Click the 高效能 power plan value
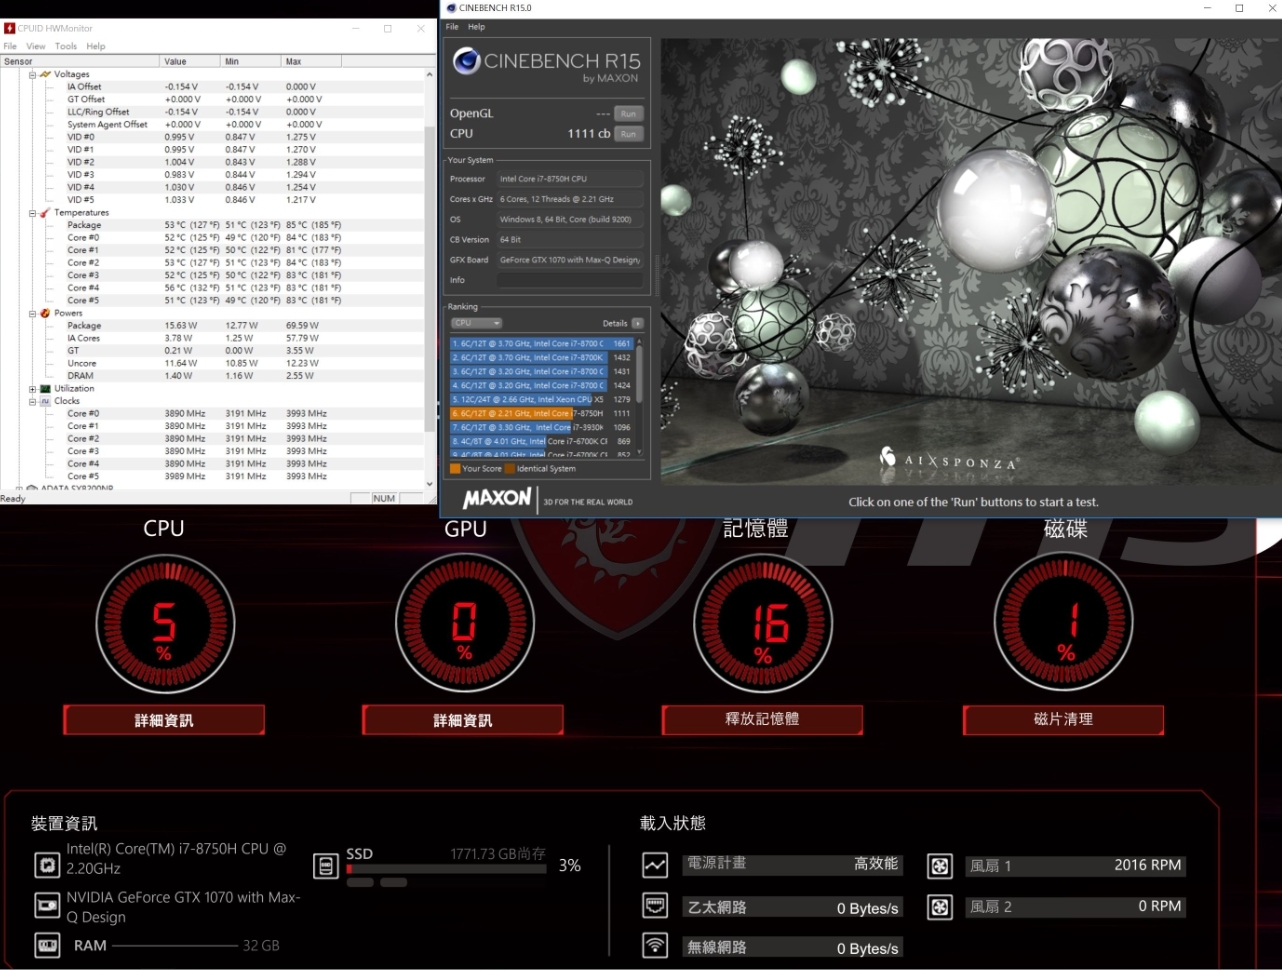Viewport: 1282px width, 970px height. coord(876,864)
